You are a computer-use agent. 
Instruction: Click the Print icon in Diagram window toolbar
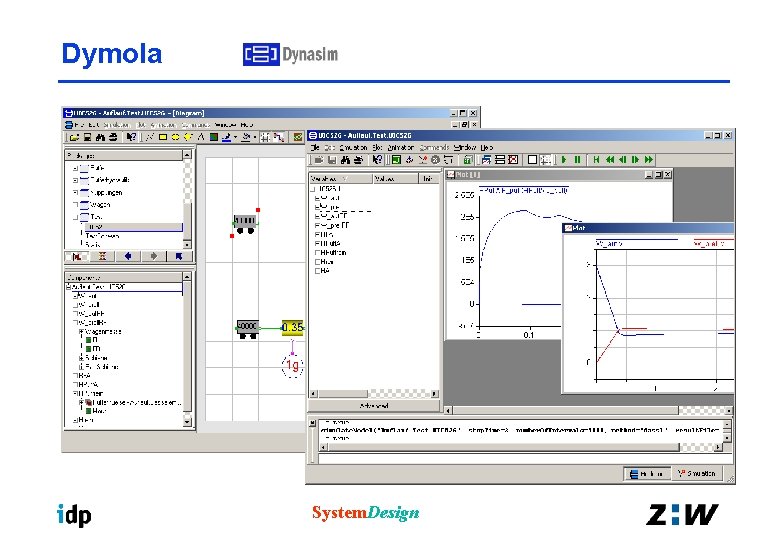[x=113, y=137]
